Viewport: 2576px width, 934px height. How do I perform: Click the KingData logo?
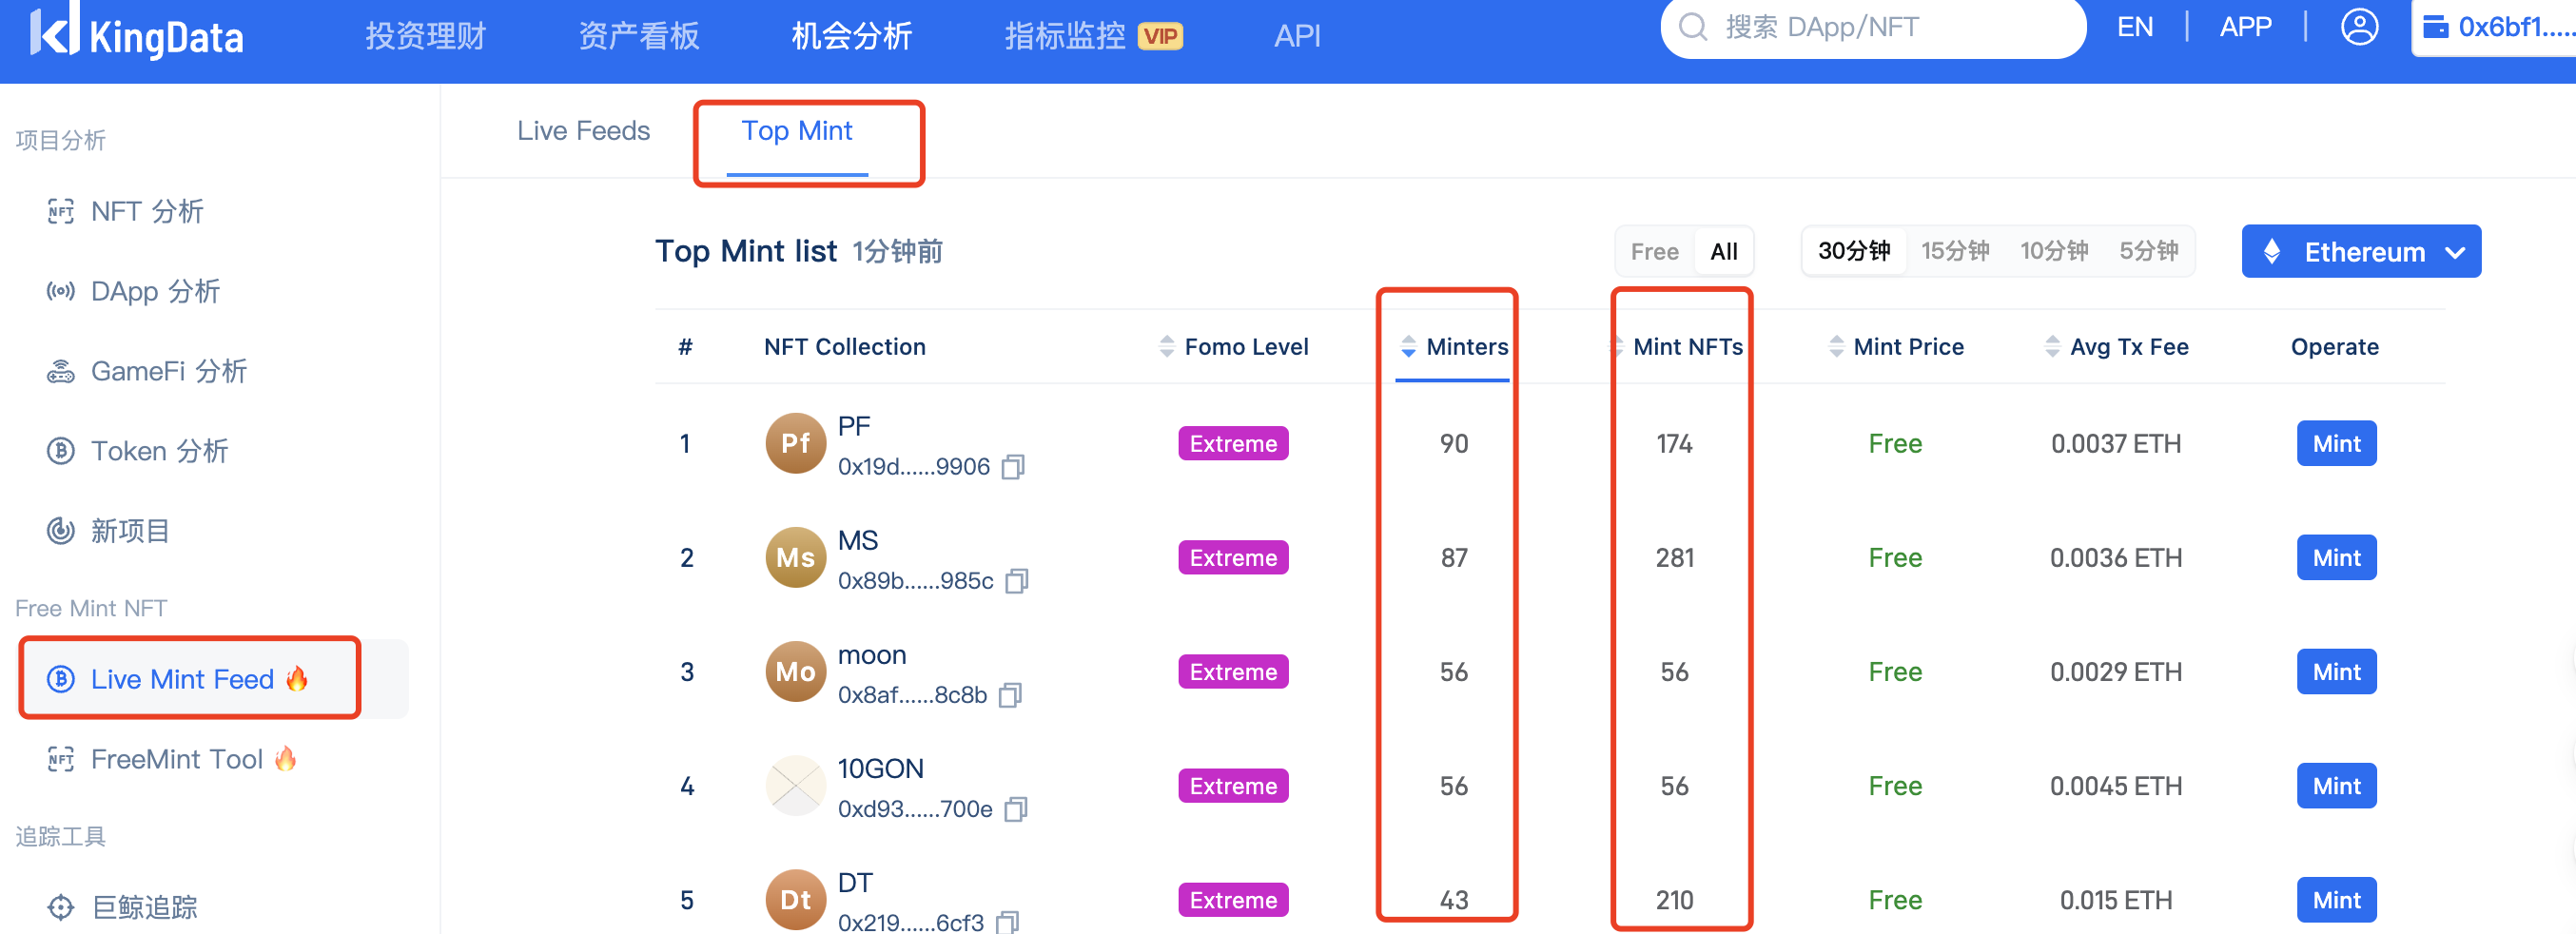coord(136,34)
